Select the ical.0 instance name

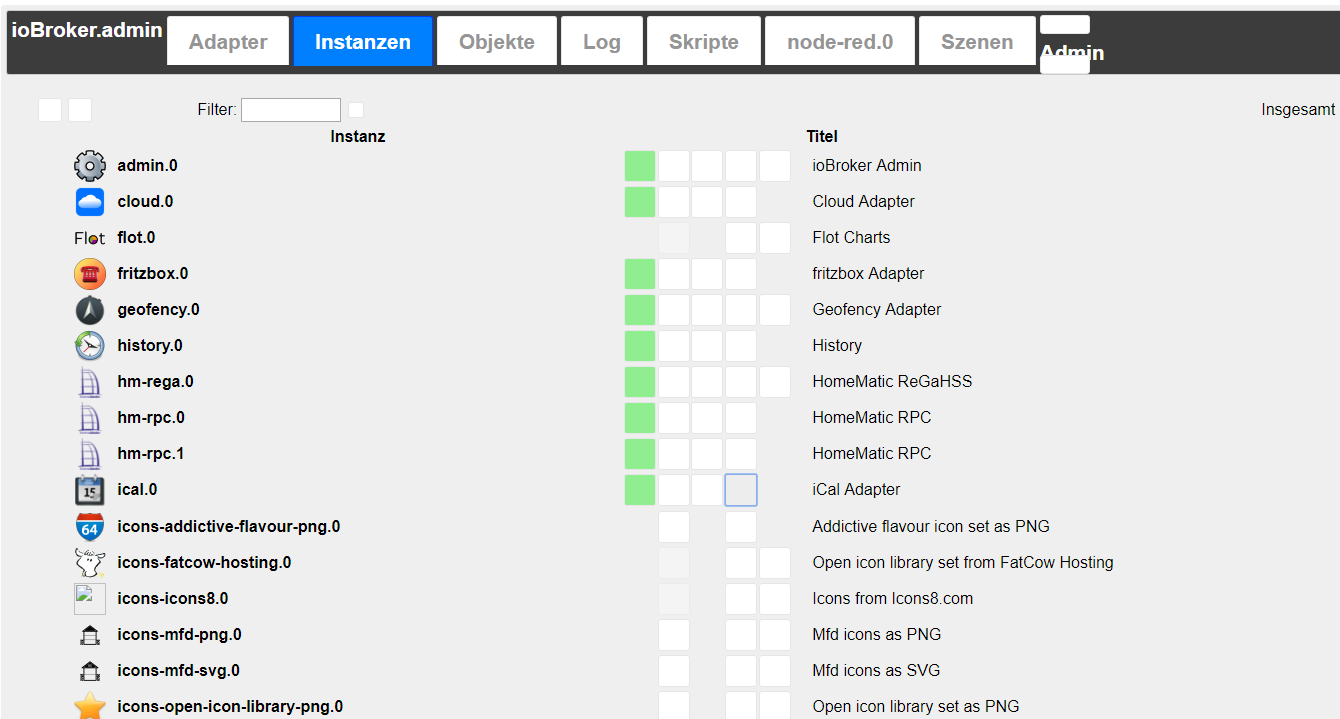pyautogui.click(x=137, y=490)
